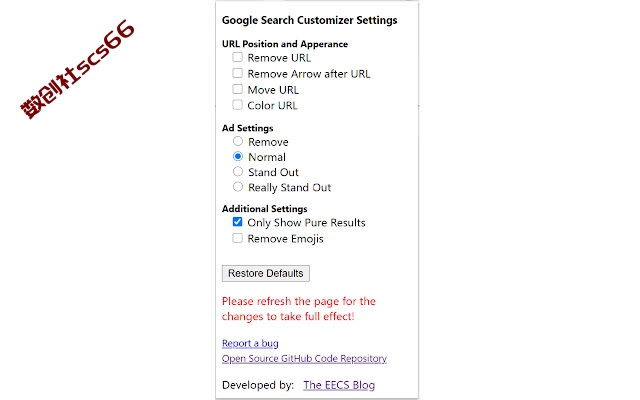Pick the Really Stand Out radio button

238,187
